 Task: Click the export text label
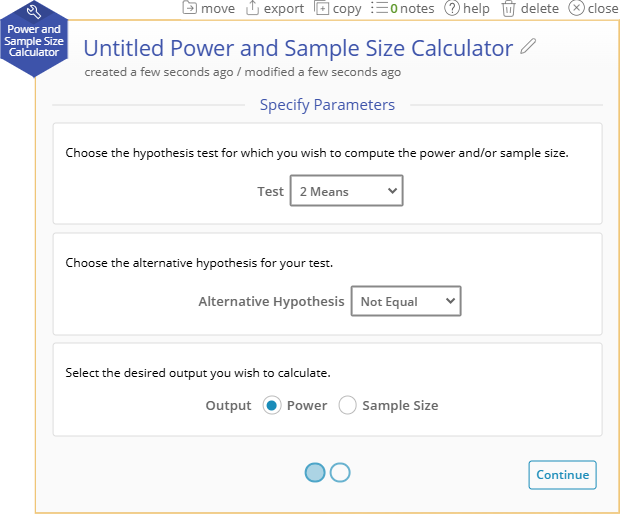pyautogui.click(x=284, y=9)
